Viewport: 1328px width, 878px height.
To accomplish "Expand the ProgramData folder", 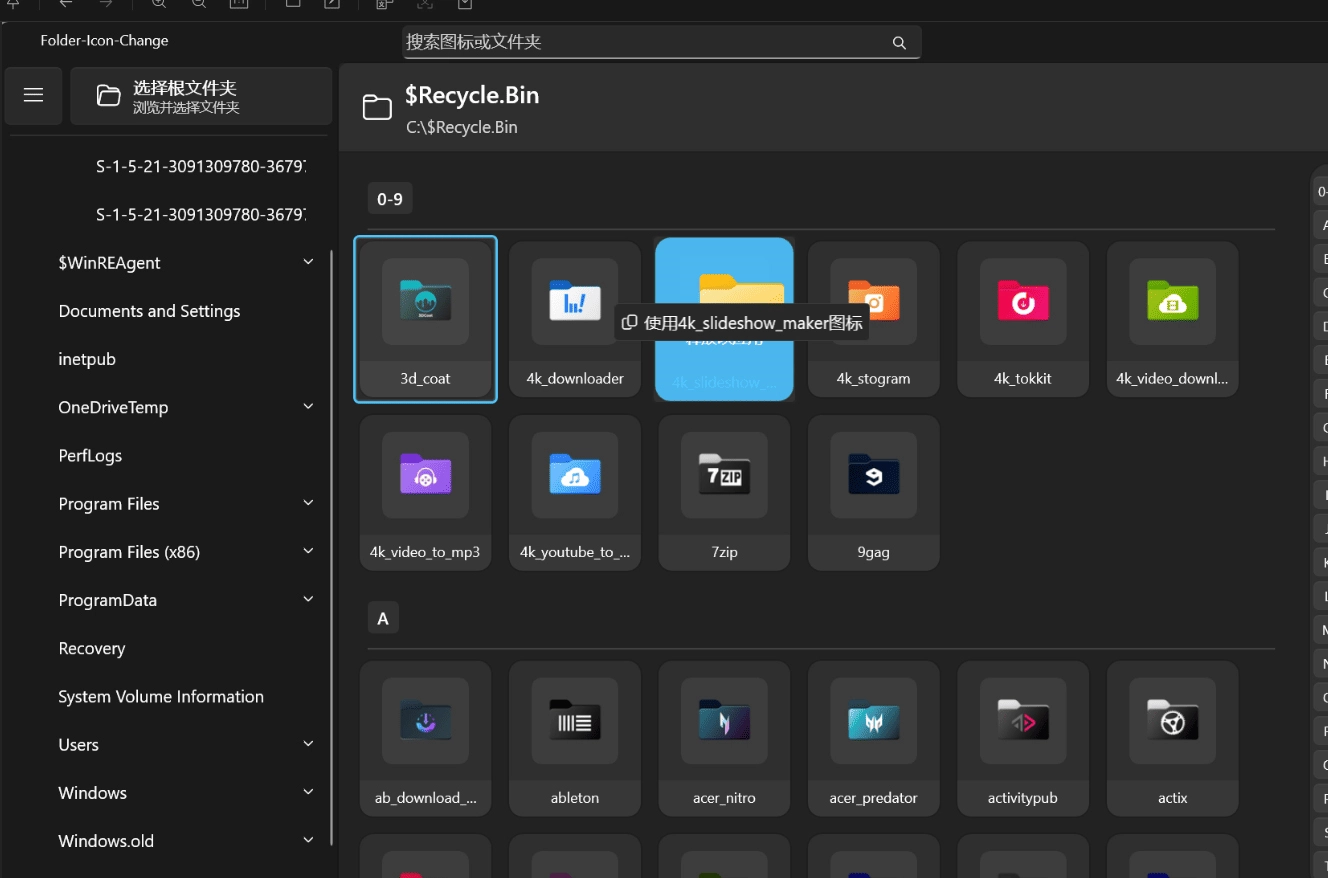I will tap(308, 600).
